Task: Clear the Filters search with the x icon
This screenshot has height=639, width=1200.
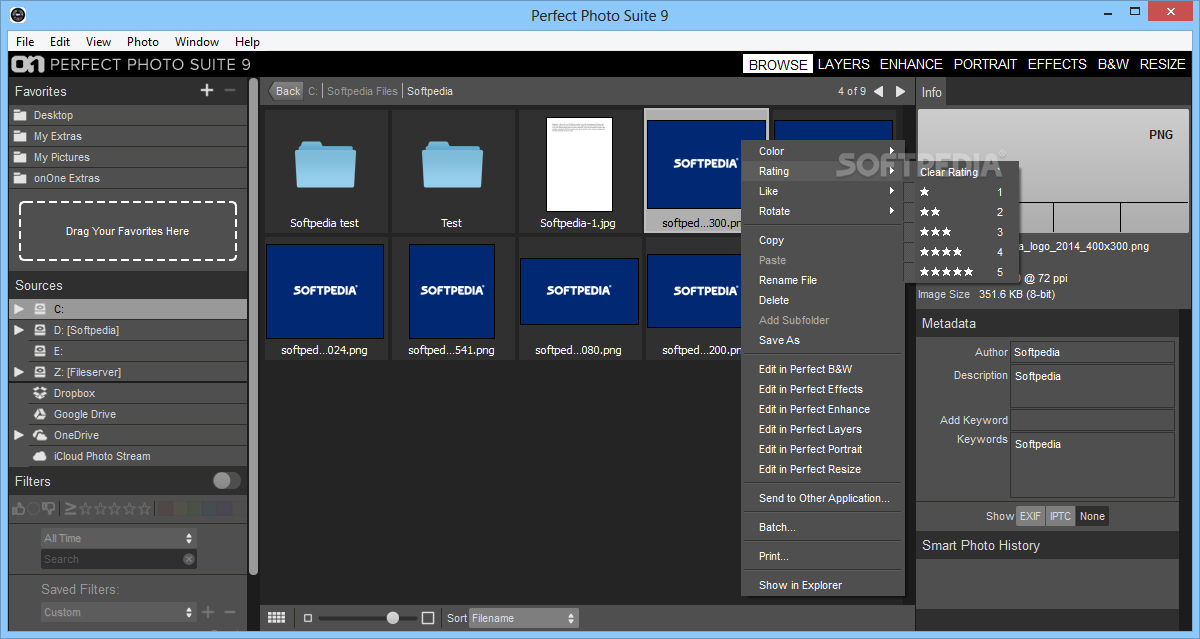Action: pos(189,559)
